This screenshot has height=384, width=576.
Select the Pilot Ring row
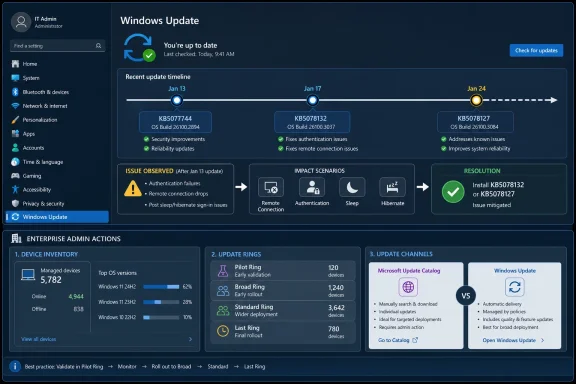tap(283, 271)
